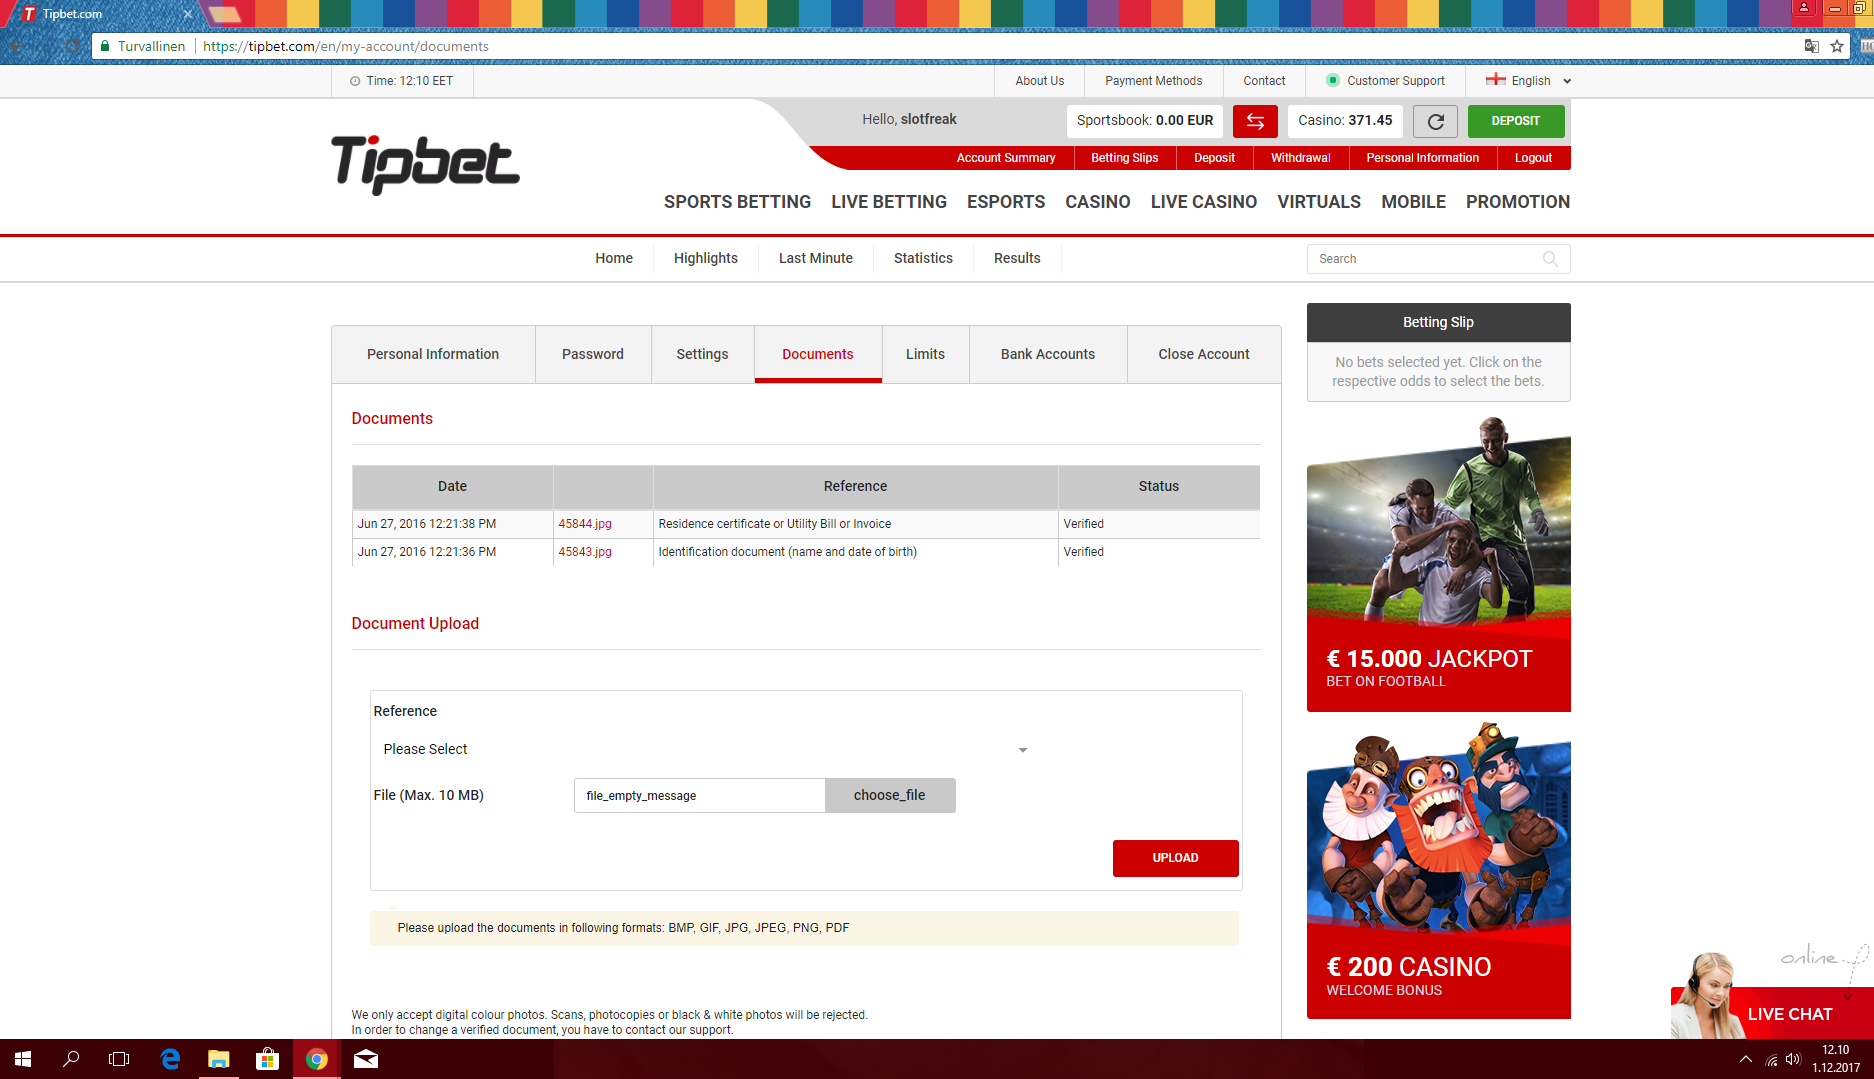Open Windows taskbar search
Image resolution: width=1874 pixels, height=1079 pixels.
(71, 1059)
